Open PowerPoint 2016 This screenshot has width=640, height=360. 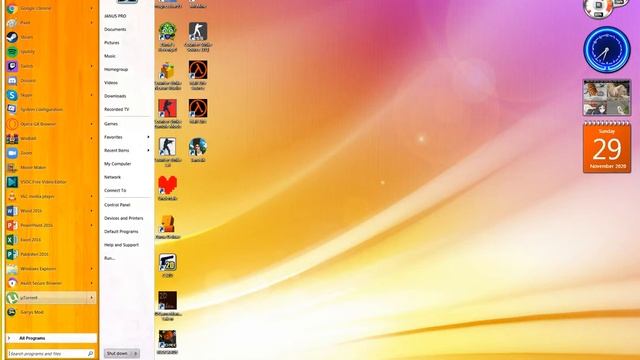[51, 225]
